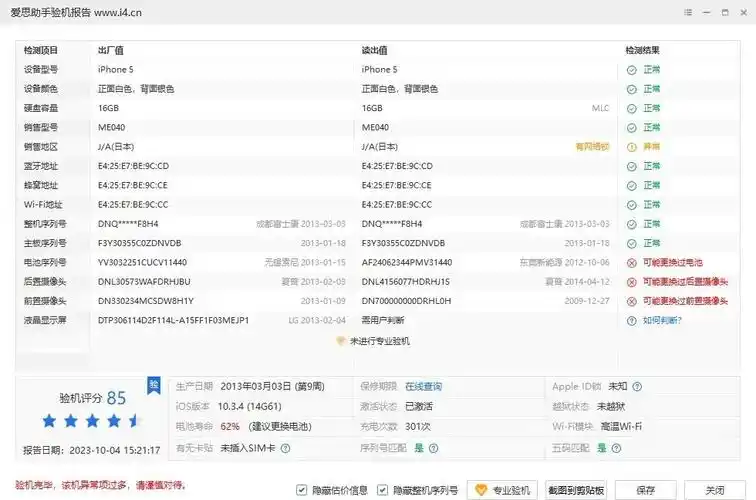Click the red error icon for 电池序列号 row
Image resolution: width=756 pixels, height=500 pixels.
[632, 263]
